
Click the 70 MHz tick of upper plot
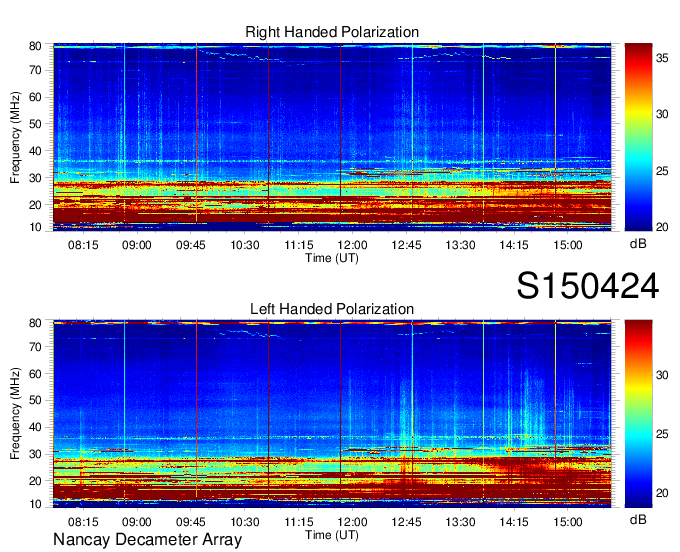(x=35, y=70)
